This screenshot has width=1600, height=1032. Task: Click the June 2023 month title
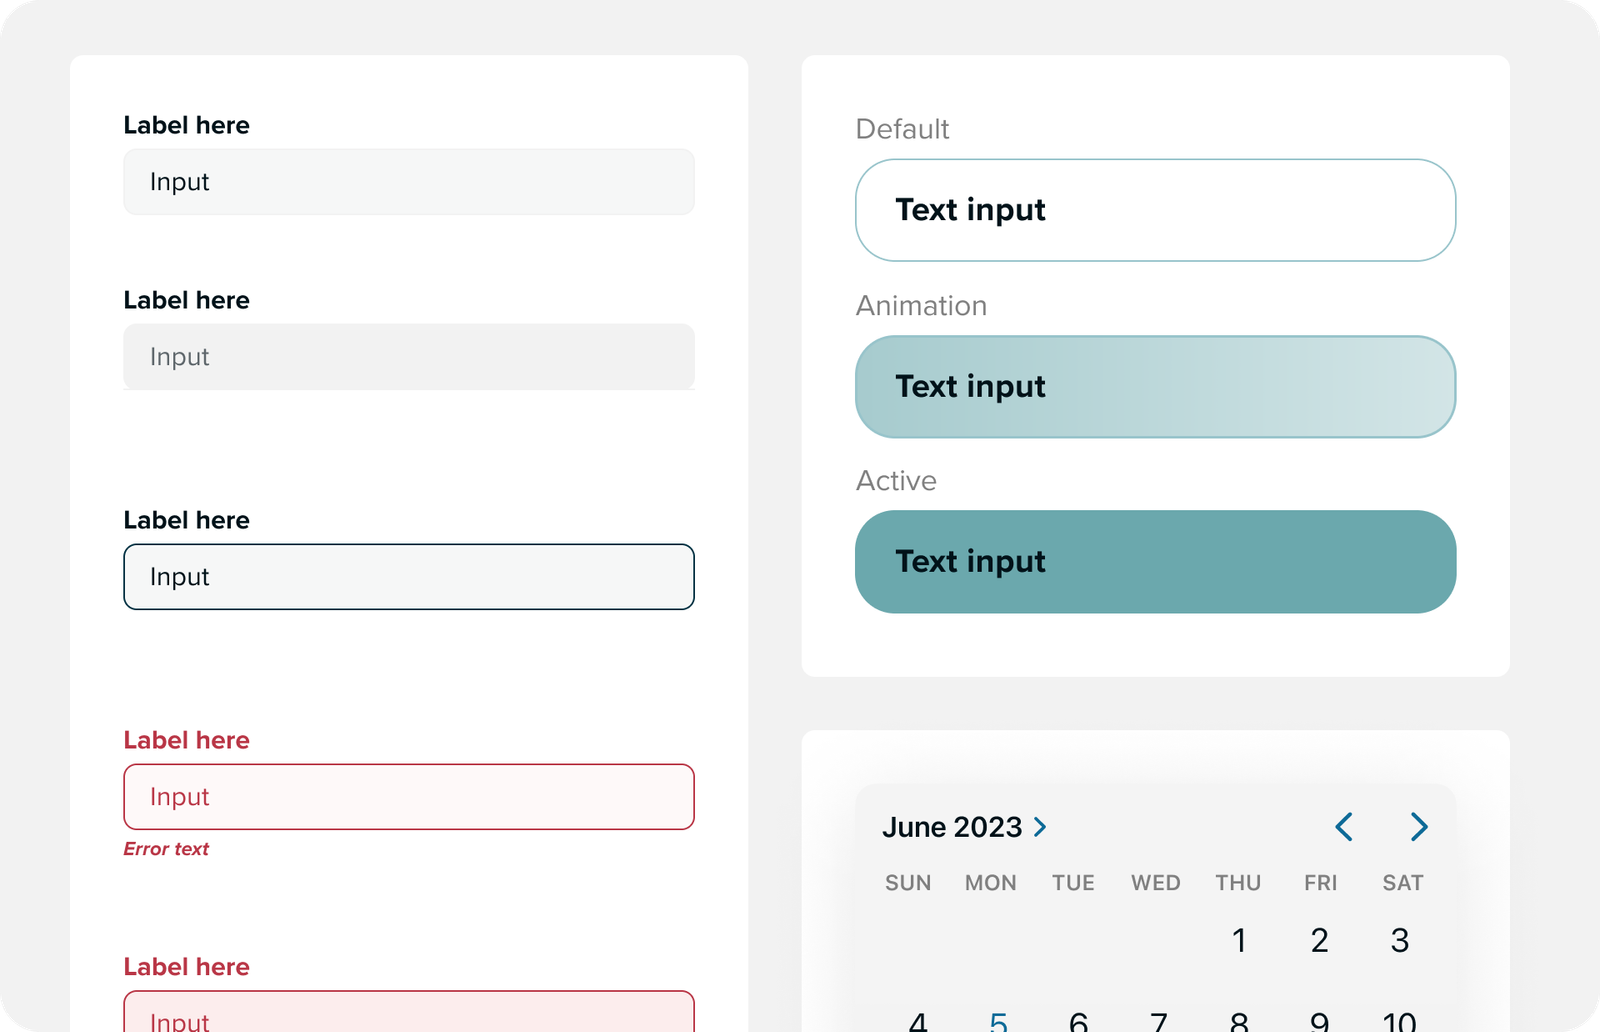[952, 827]
